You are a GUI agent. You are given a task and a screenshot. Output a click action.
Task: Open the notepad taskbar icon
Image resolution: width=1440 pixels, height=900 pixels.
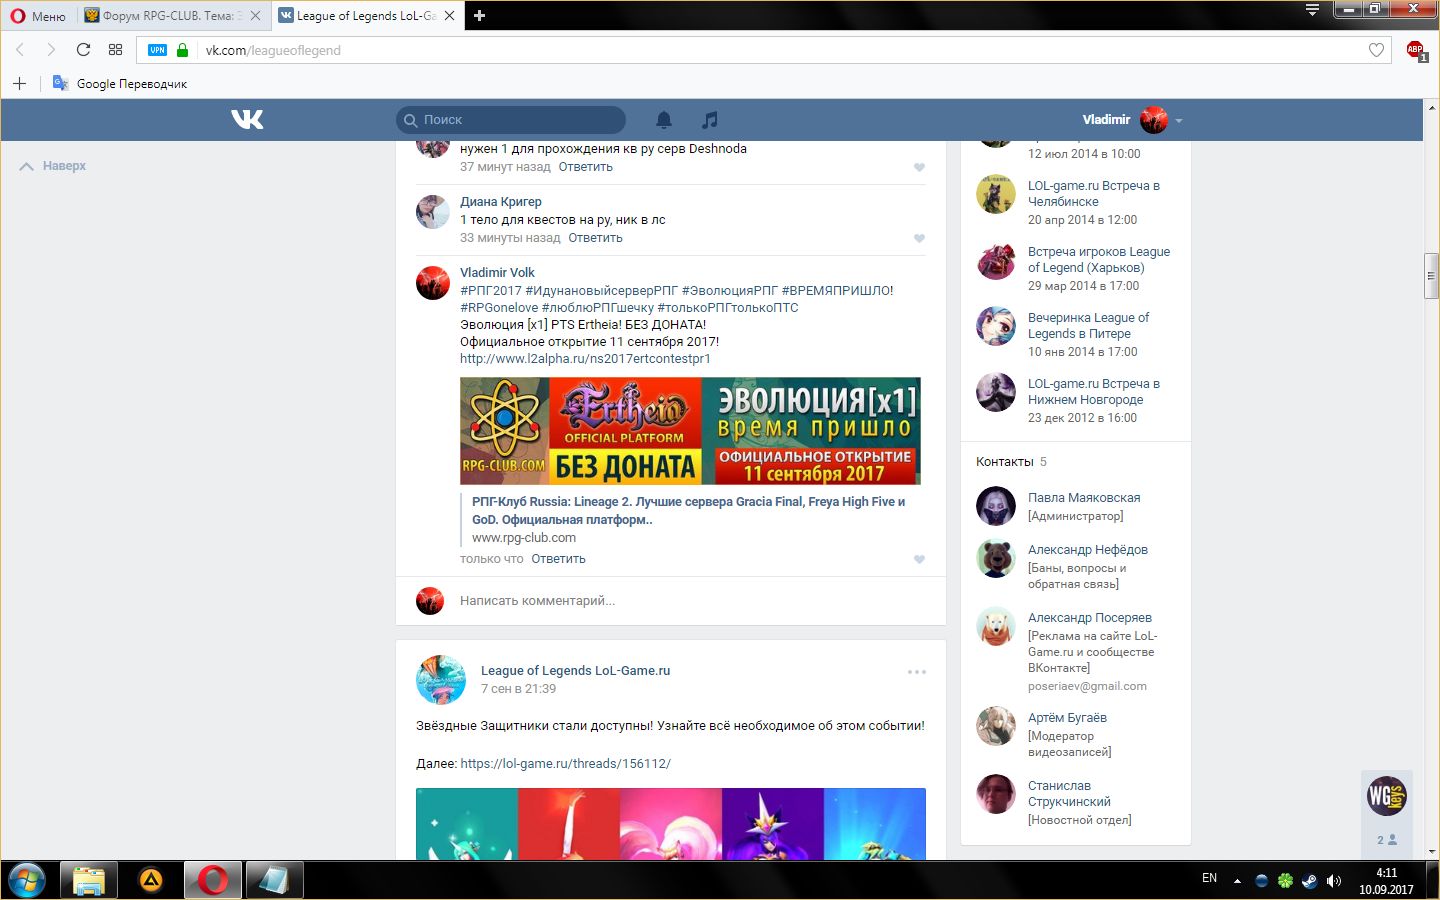274,880
